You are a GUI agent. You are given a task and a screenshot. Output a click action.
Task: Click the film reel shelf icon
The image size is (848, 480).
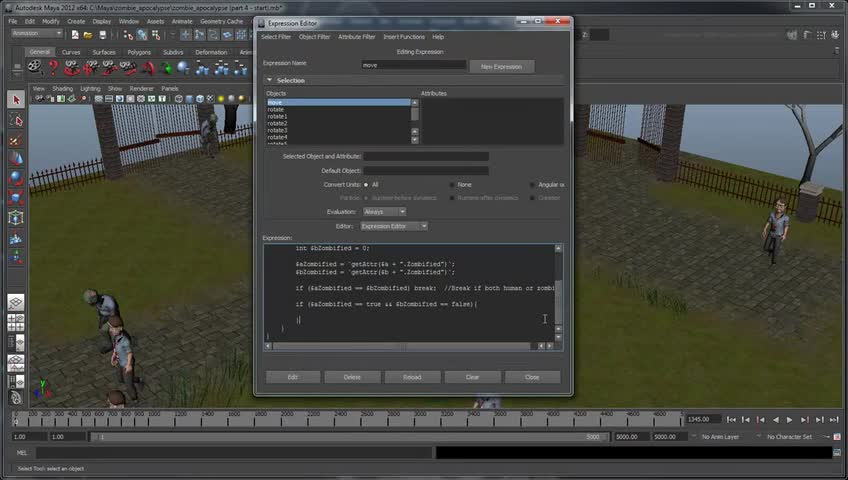pos(35,68)
